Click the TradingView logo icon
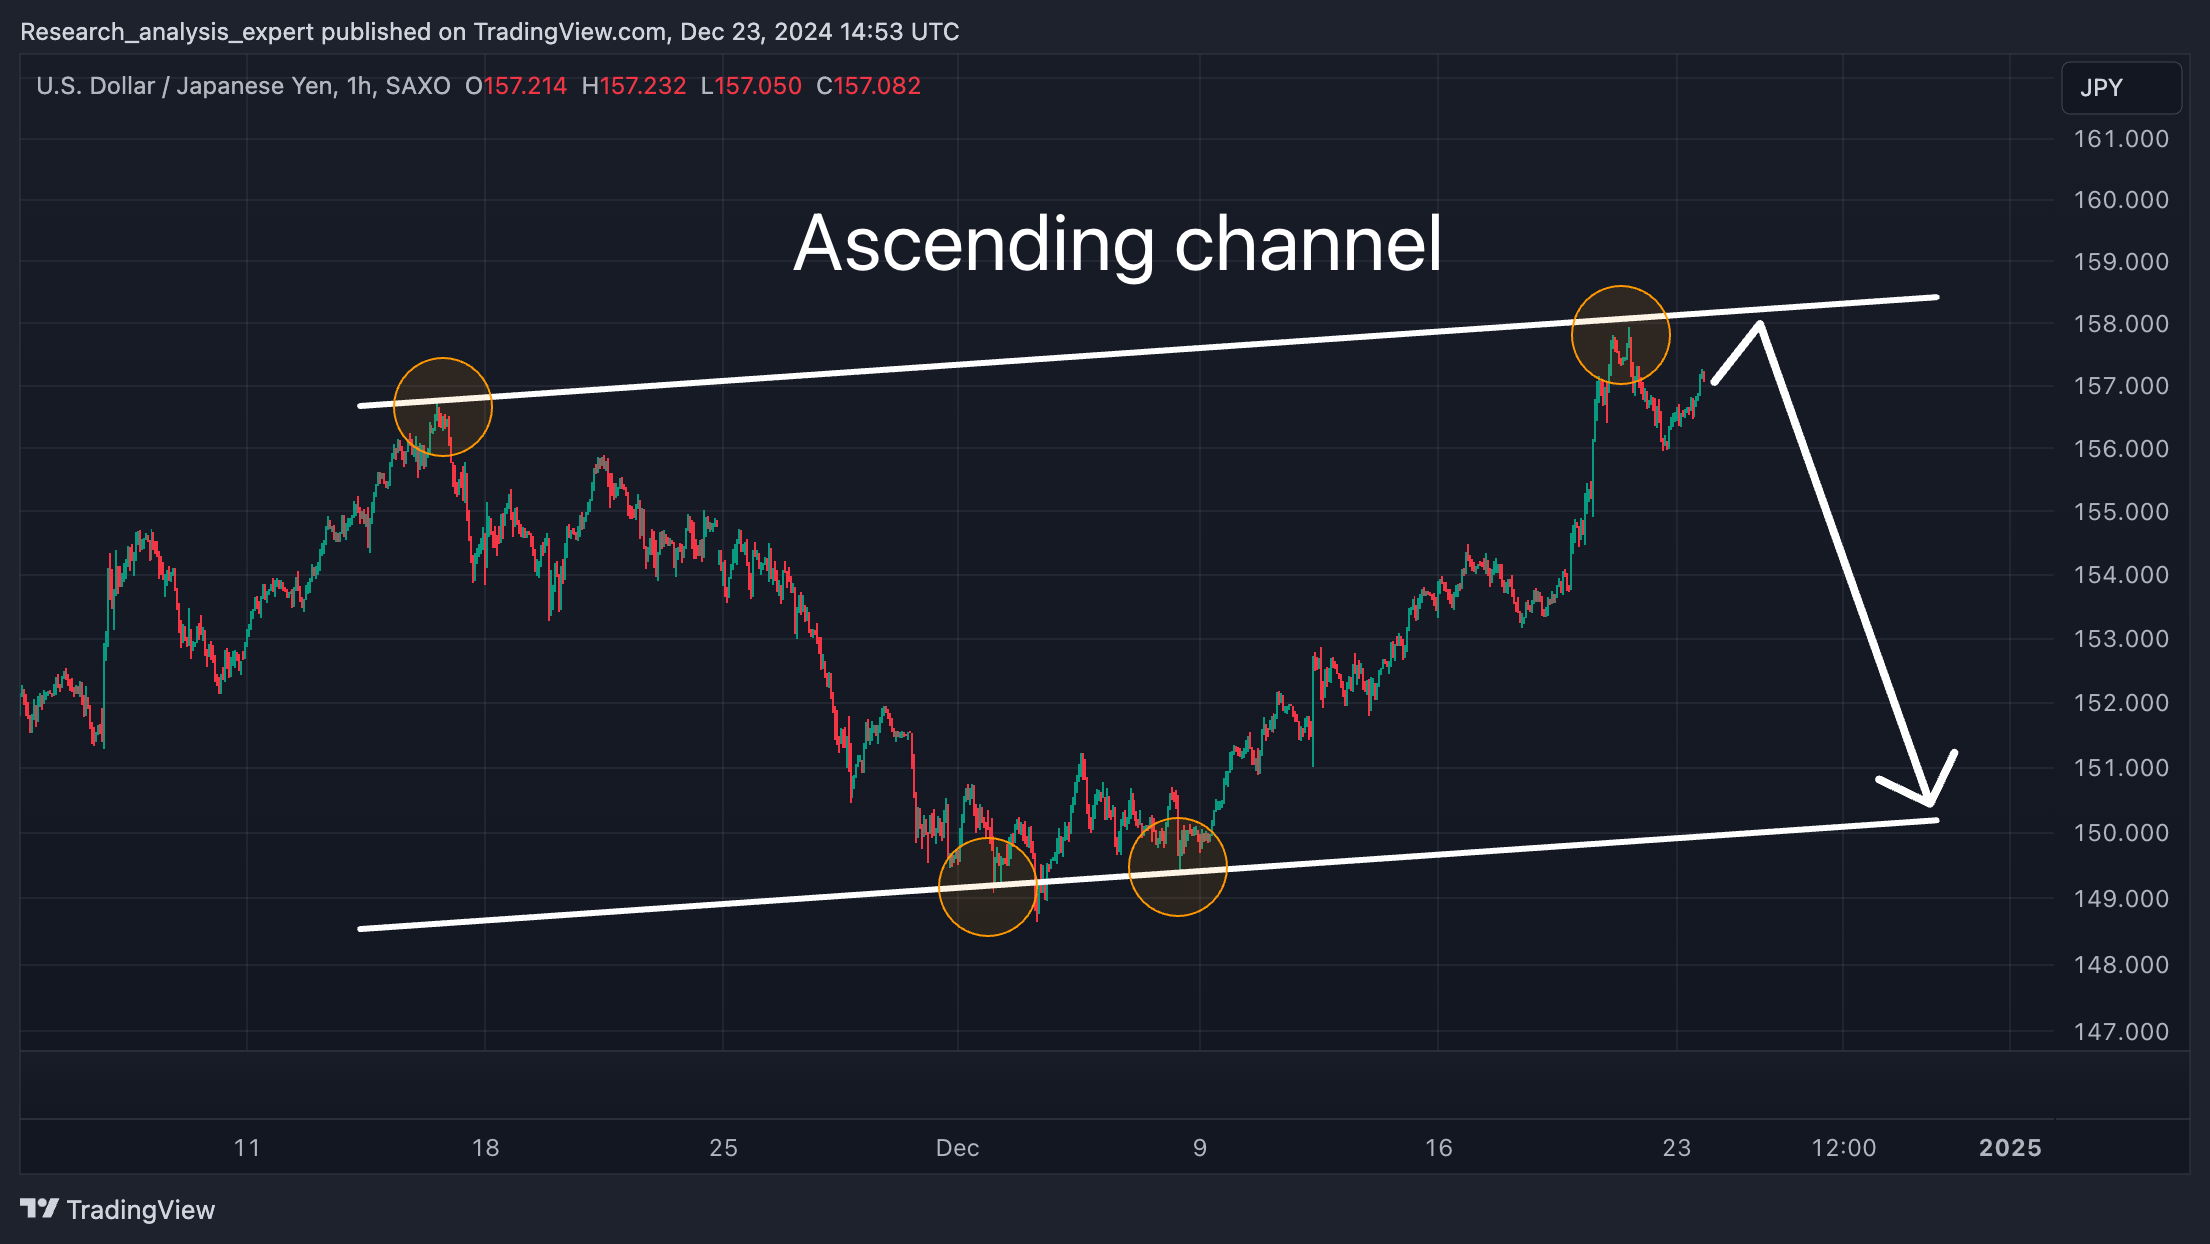The height and width of the screenshot is (1244, 2210). click(x=40, y=1209)
